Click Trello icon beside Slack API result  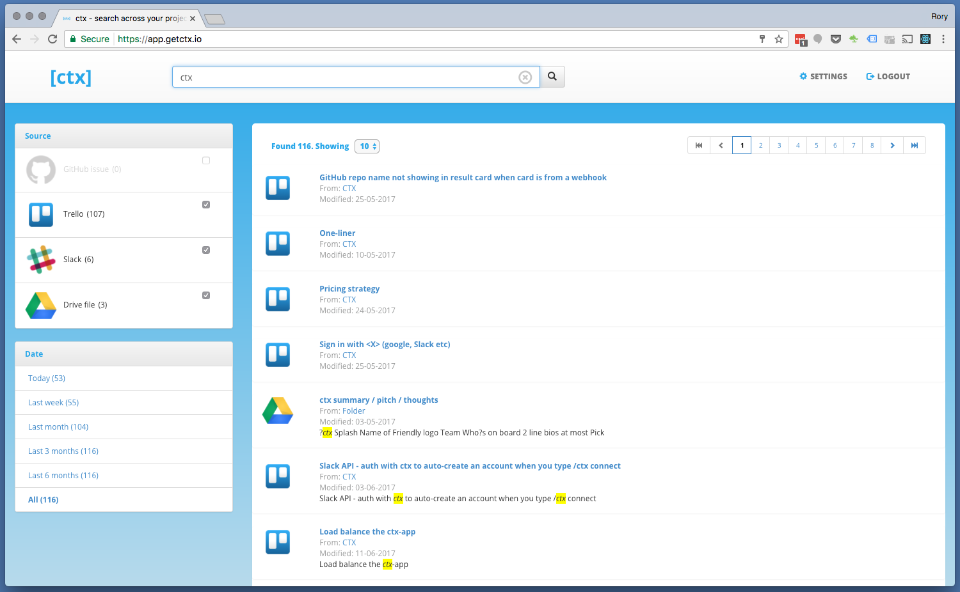pos(278,476)
